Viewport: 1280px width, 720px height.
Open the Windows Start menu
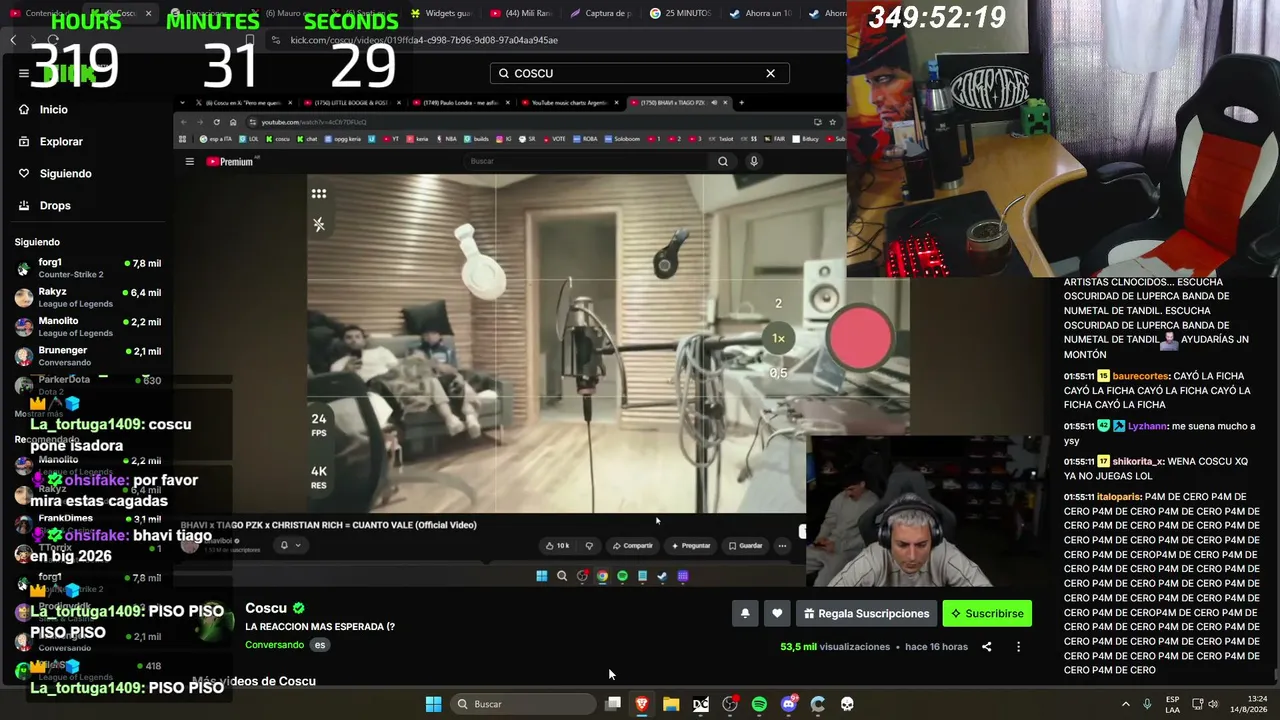433,704
